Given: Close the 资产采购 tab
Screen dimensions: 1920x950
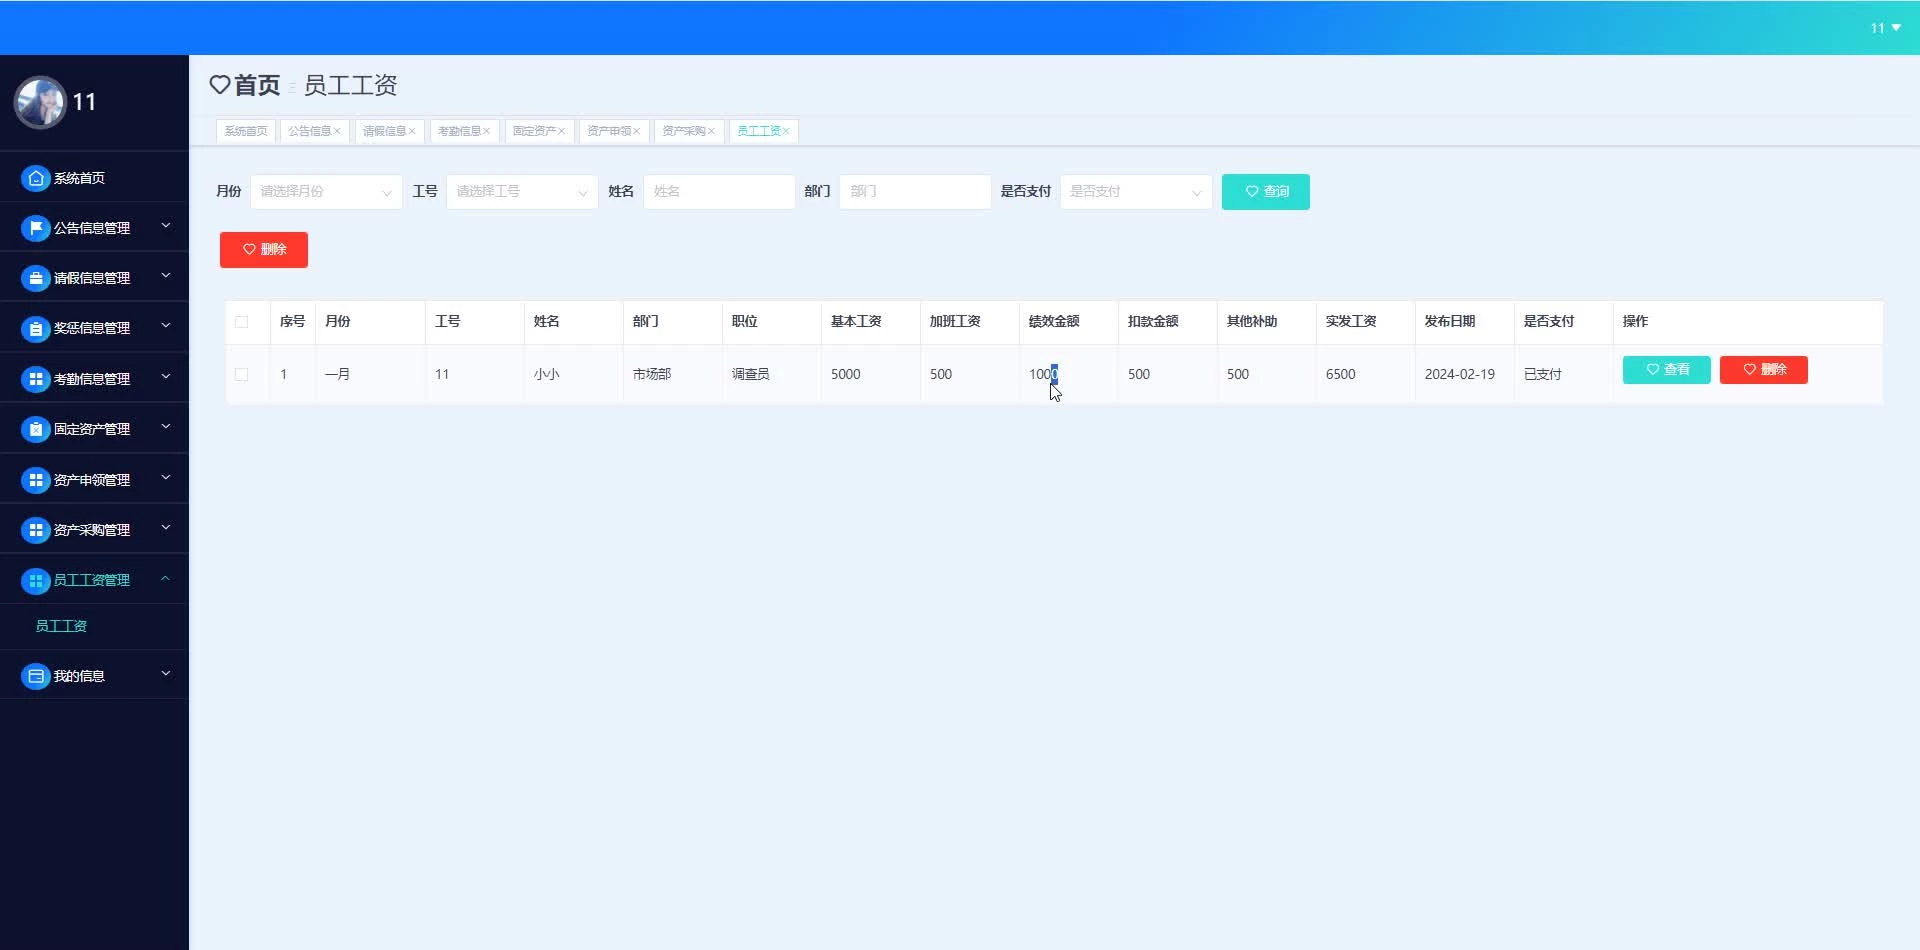Looking at the screenshot, I should 711,131.
